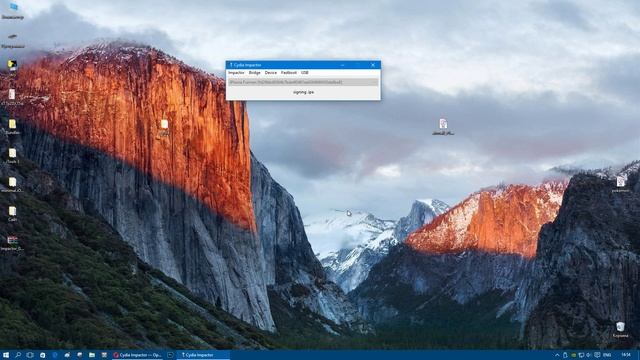Click the active Cydia Impactor taskbar button
Image resolution: width=640 pixels, height=360 pixels.
203,355
